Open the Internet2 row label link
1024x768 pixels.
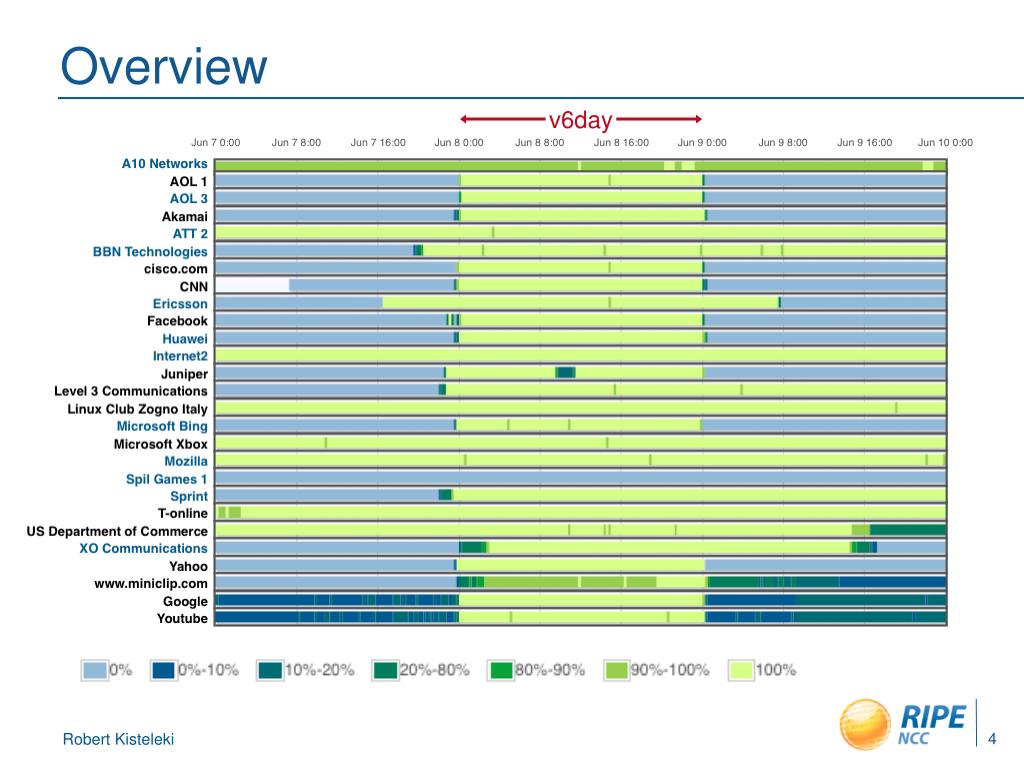180,356
